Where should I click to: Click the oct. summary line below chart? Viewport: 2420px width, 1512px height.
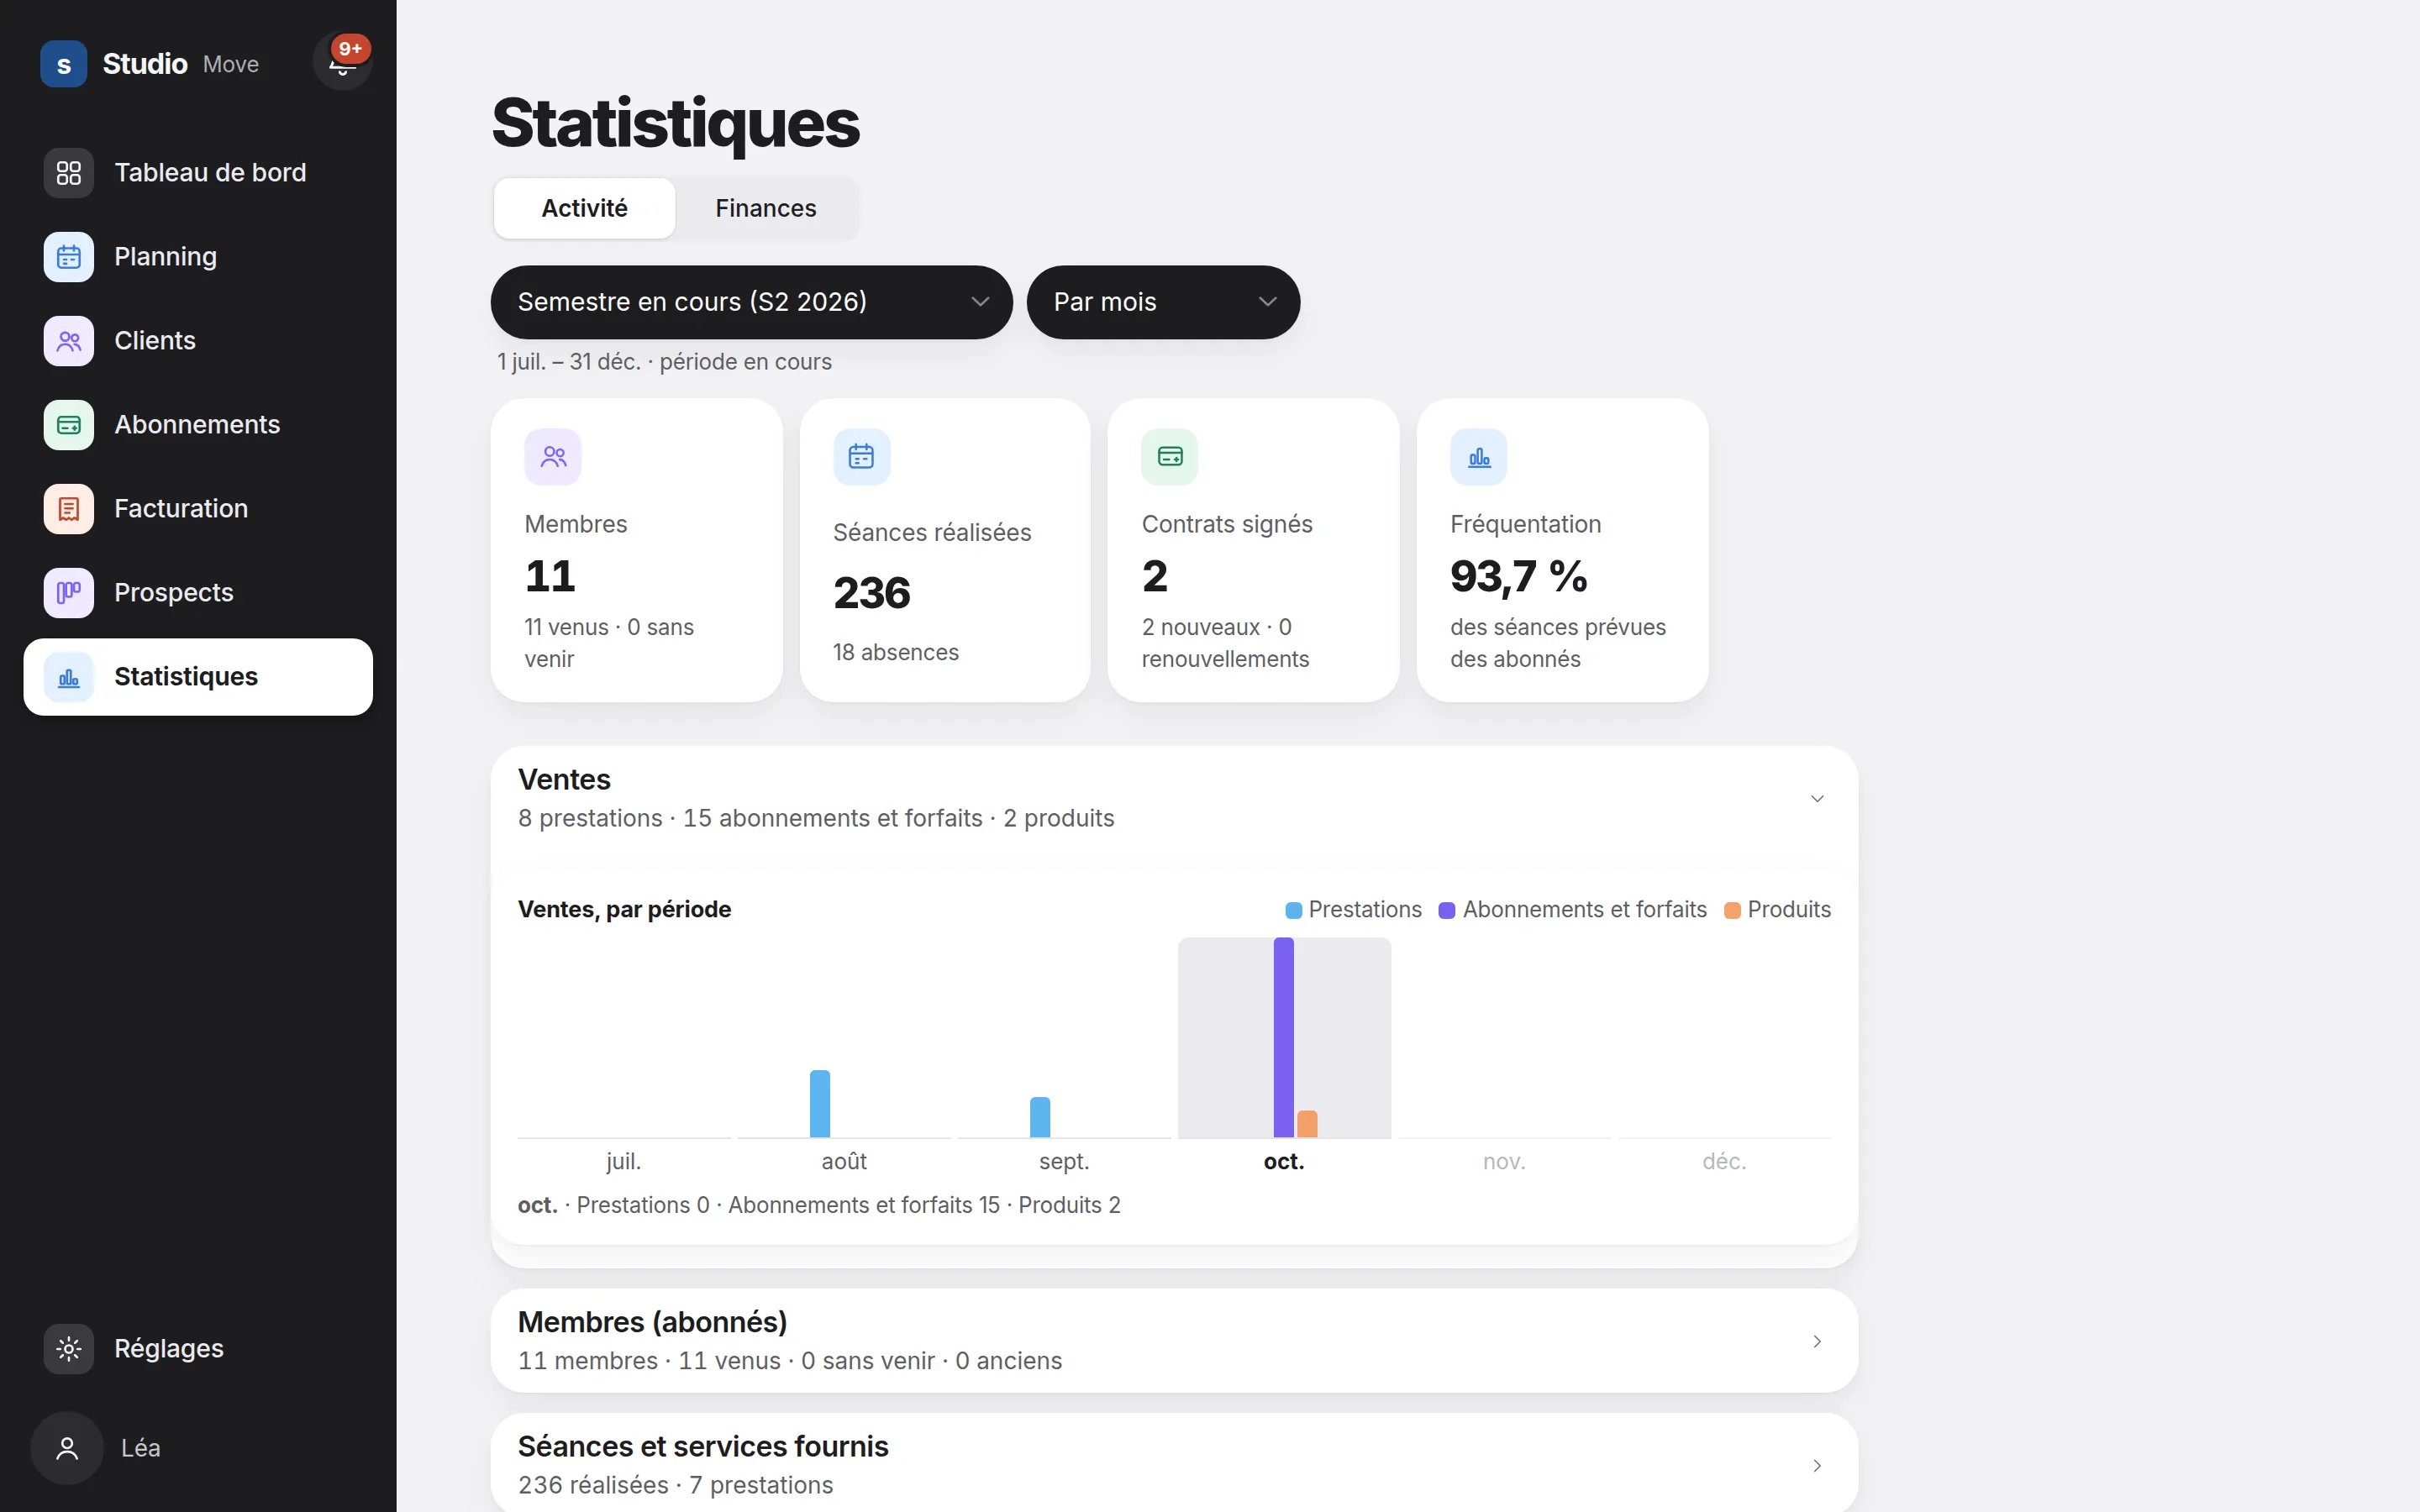click(819, 1206)
